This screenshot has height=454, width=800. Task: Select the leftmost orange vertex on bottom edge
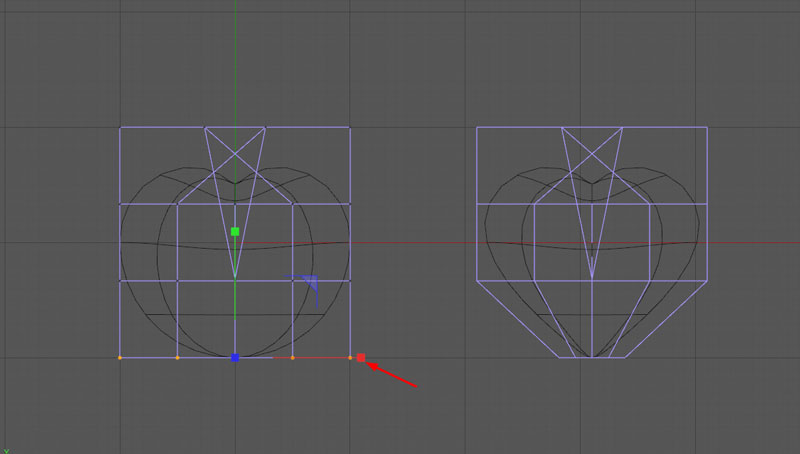120,357
